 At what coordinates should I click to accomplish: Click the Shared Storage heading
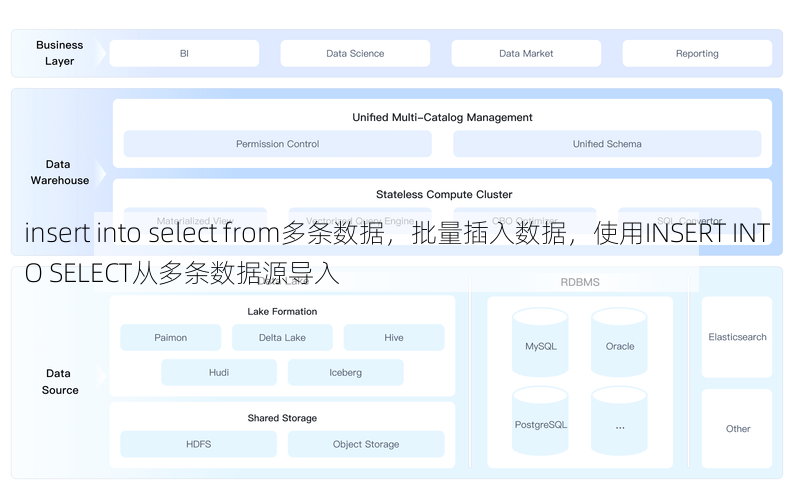[x=282, y=418]
